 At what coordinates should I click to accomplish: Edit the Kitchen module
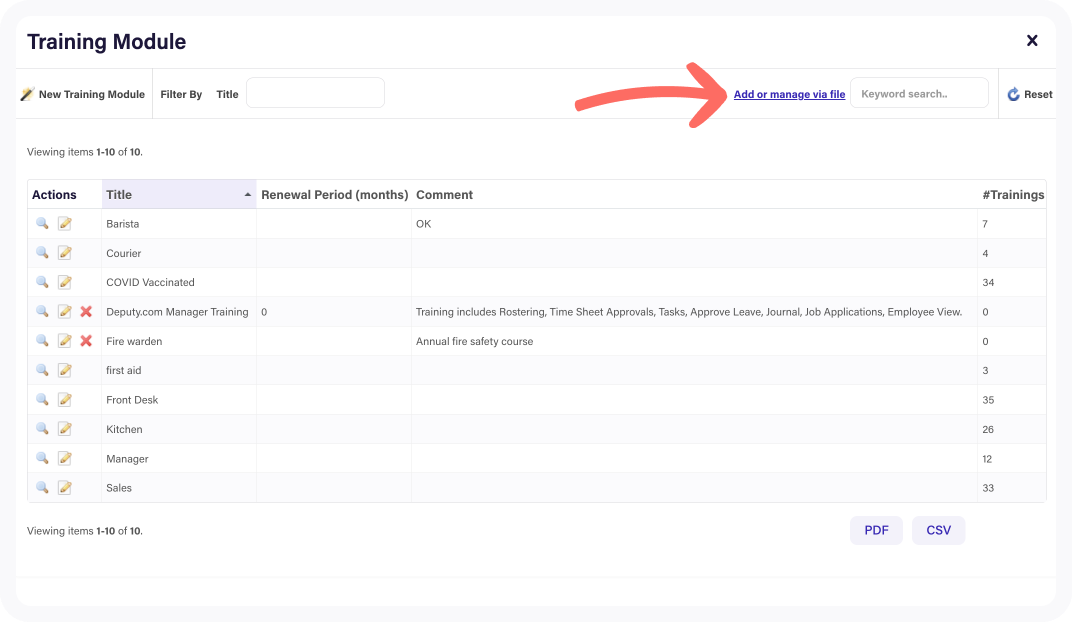[65, 429]
